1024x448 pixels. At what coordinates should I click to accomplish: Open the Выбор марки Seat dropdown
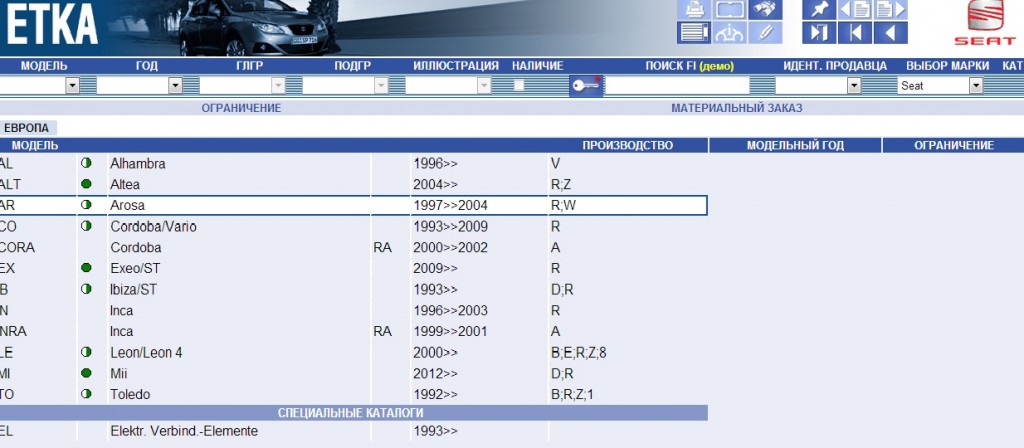point(975,86)
